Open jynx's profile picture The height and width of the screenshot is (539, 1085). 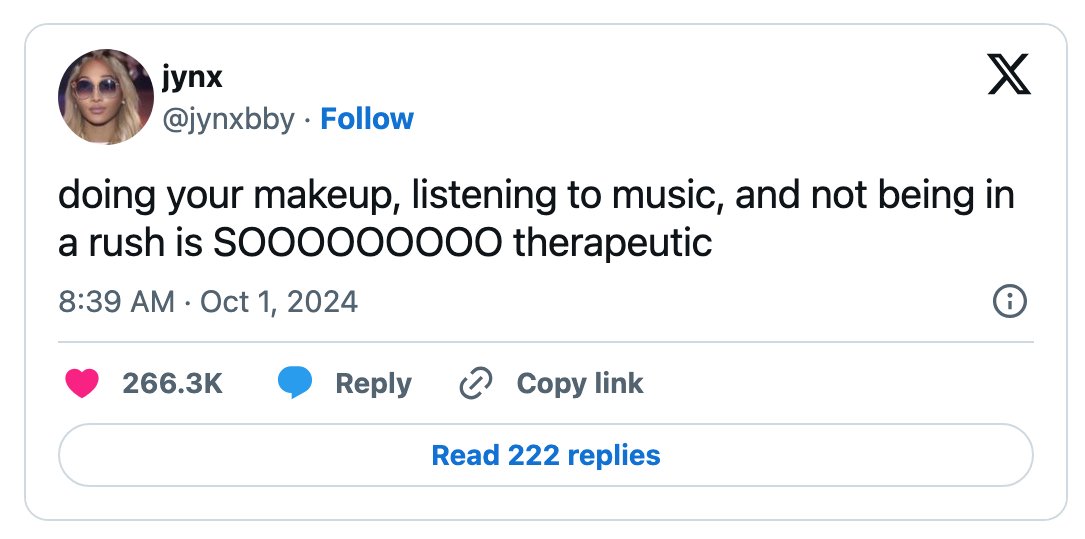click(106, 96)
